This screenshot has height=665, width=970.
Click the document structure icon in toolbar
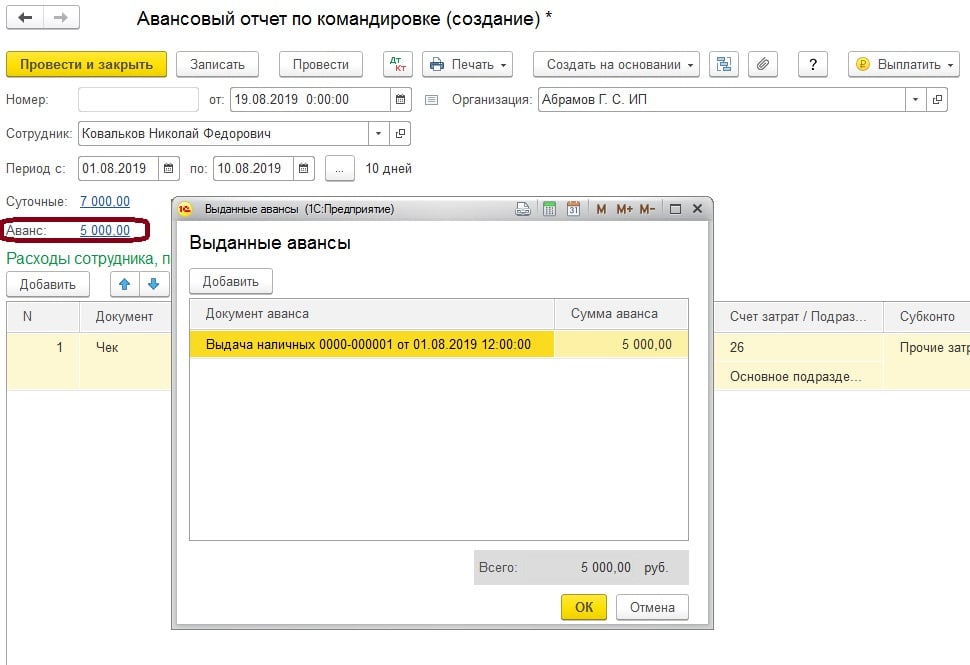[723, 64]
